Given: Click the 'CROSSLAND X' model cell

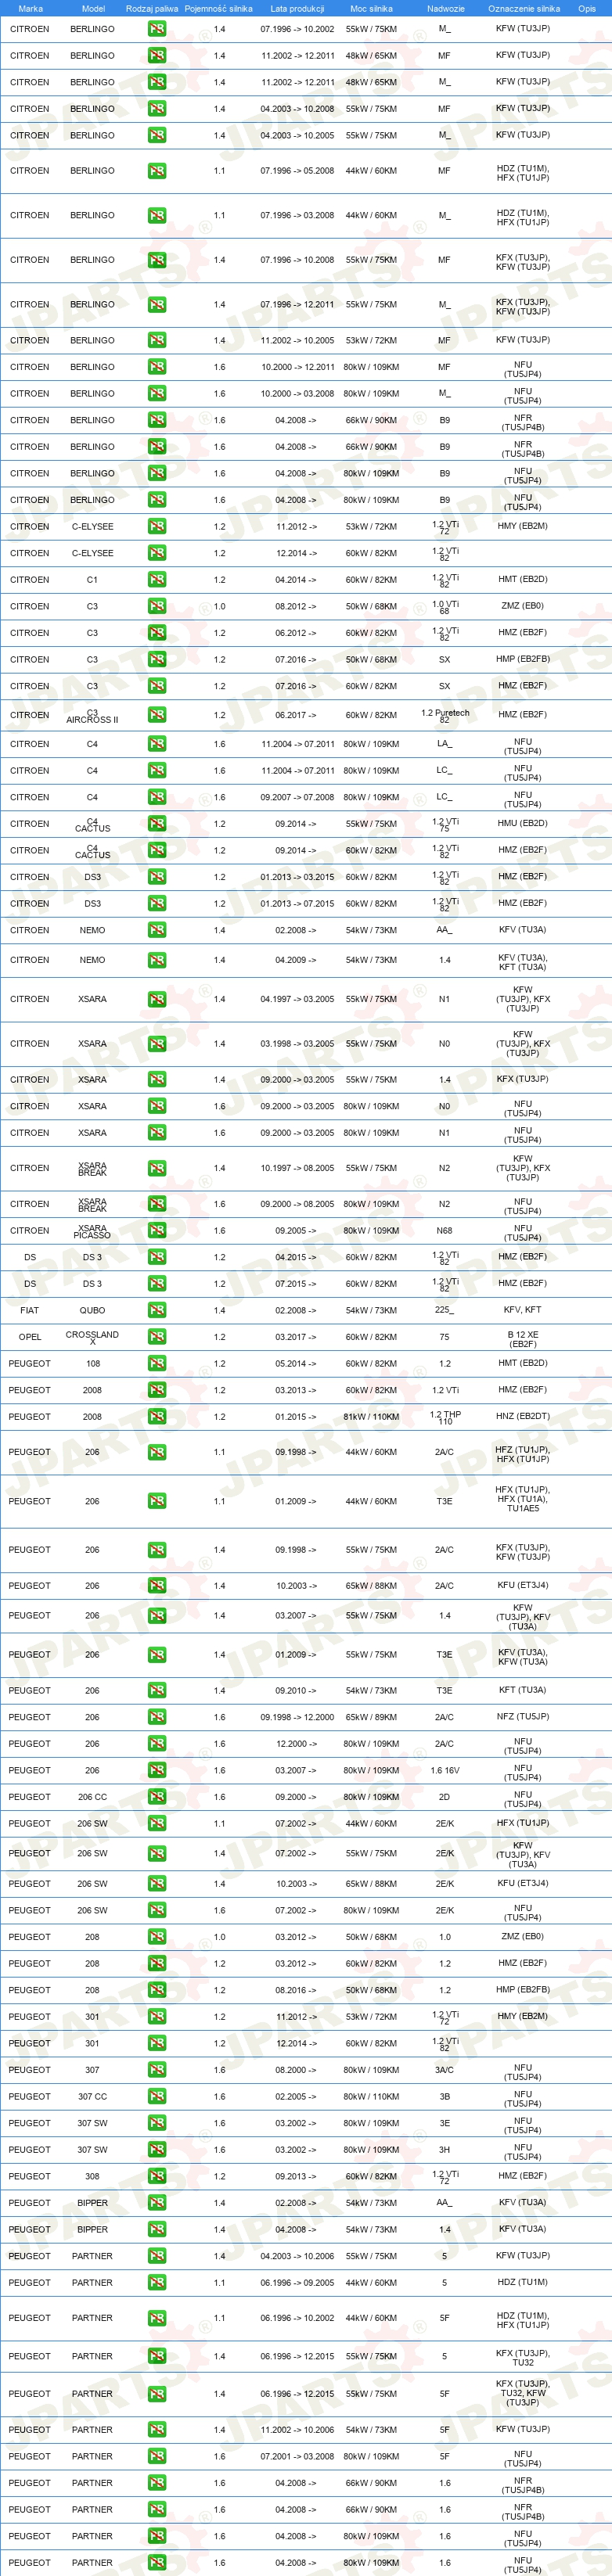Looking at the screenshot, I should (x=92, y=1338).
